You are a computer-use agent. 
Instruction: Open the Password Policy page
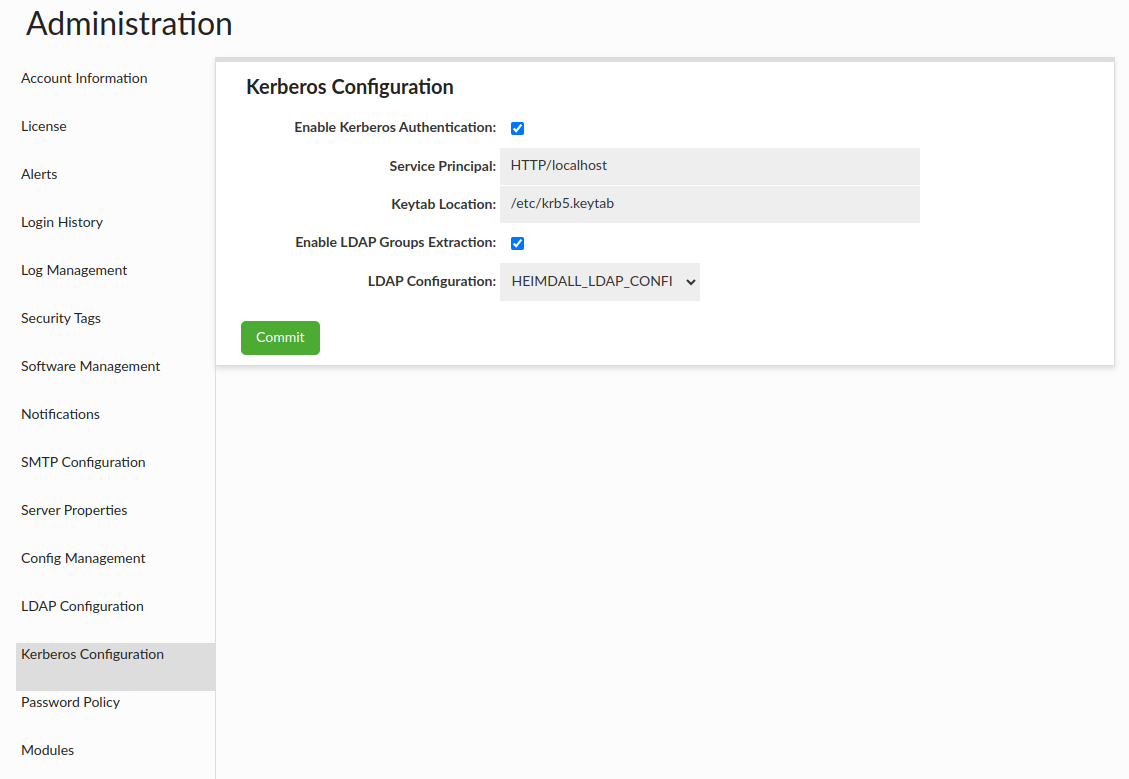[x=70, y=703]
